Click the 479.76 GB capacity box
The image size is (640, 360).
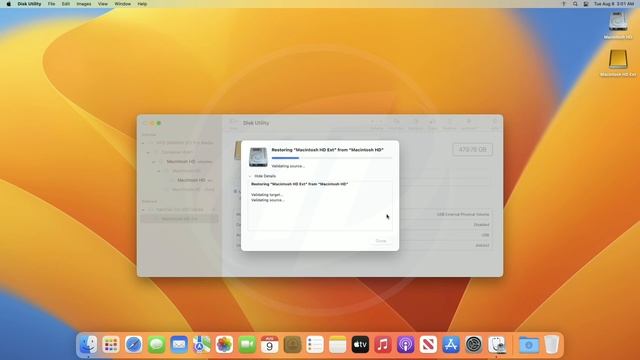click(472, 149)
